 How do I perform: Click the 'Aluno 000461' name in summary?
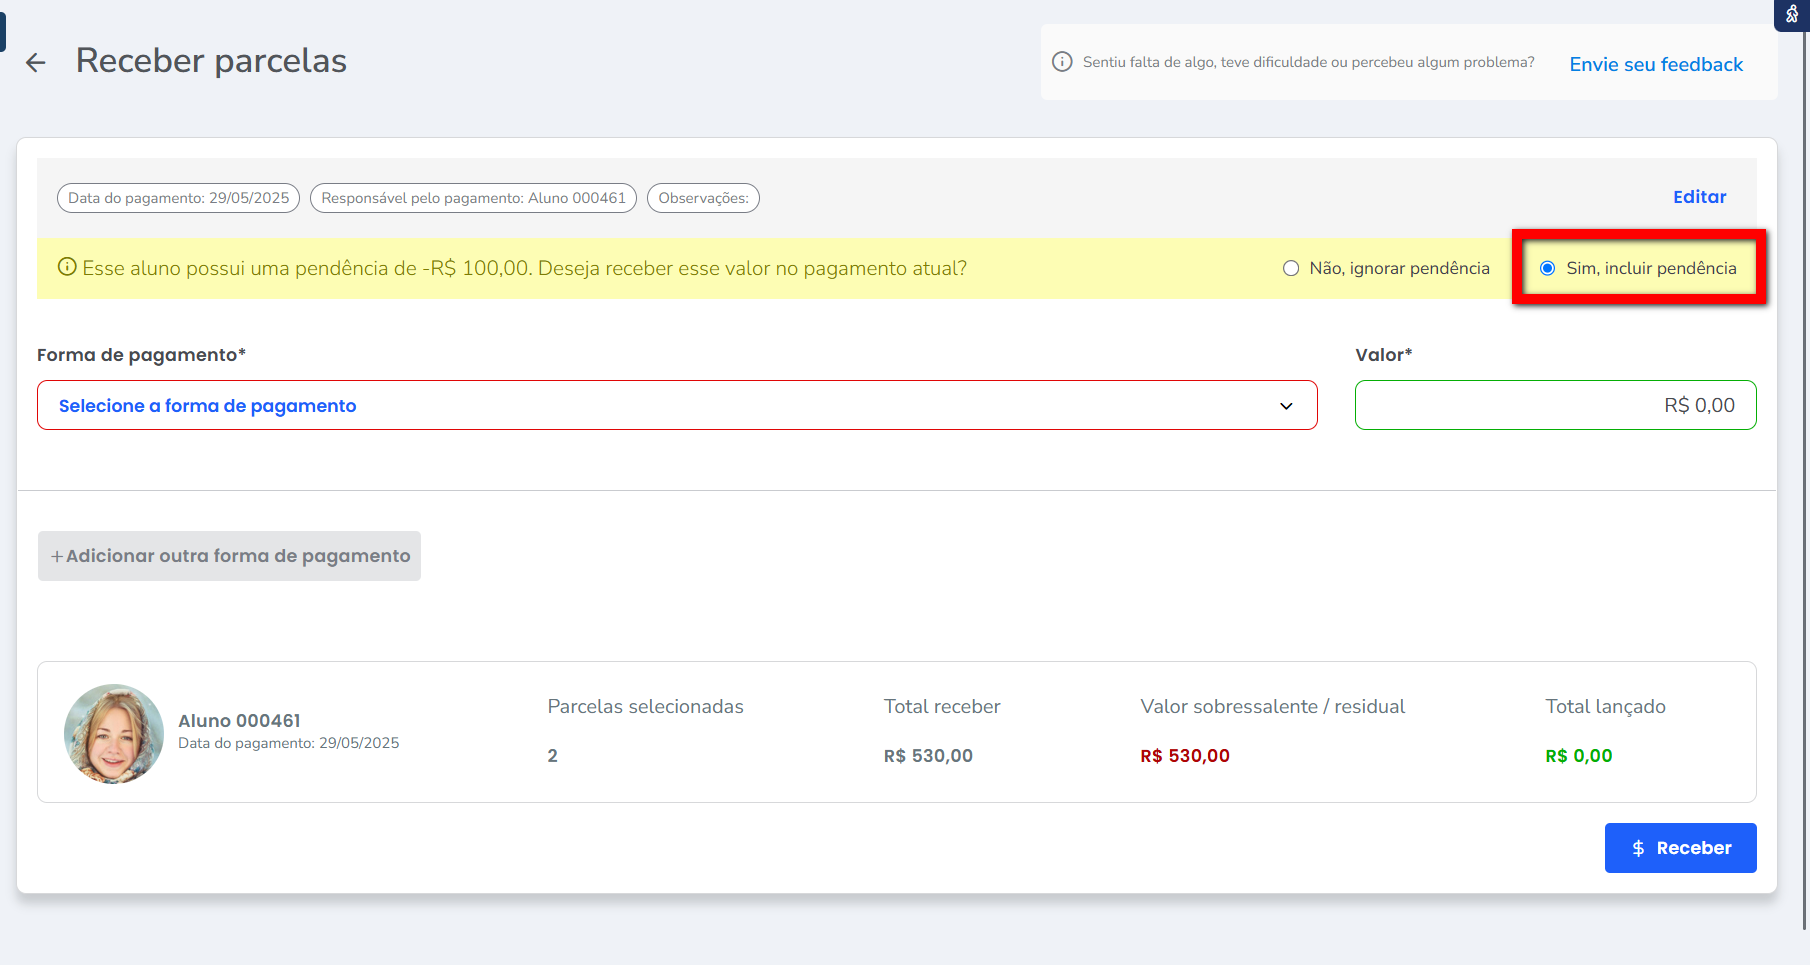tap(239, 721)
